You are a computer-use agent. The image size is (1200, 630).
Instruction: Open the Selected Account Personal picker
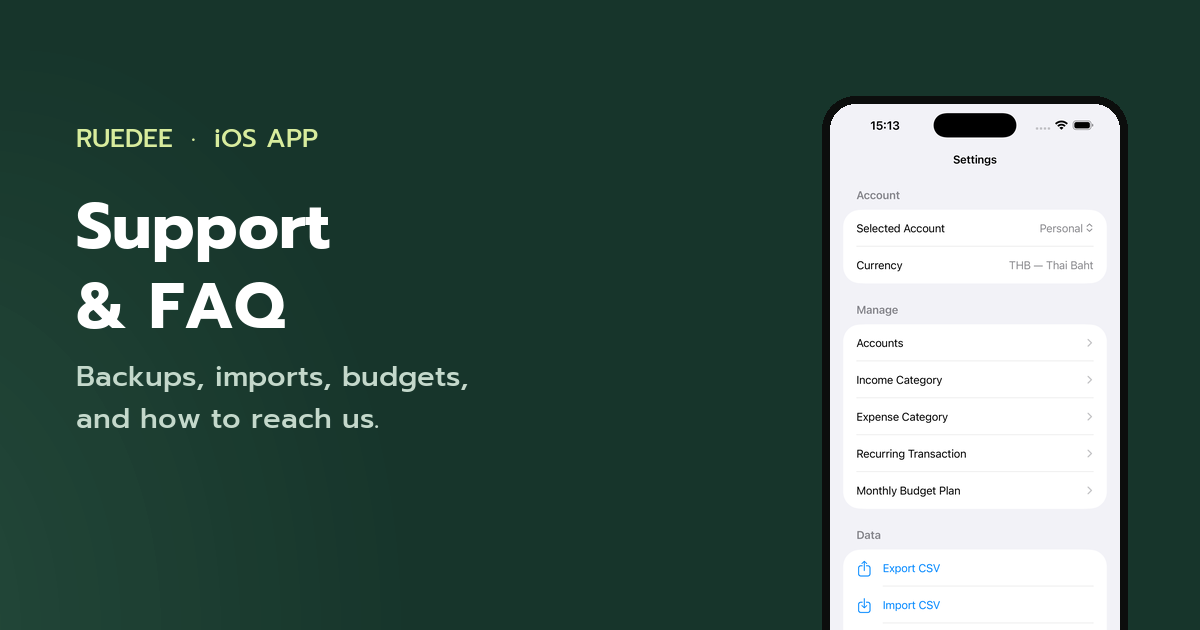click(1066, 228)
